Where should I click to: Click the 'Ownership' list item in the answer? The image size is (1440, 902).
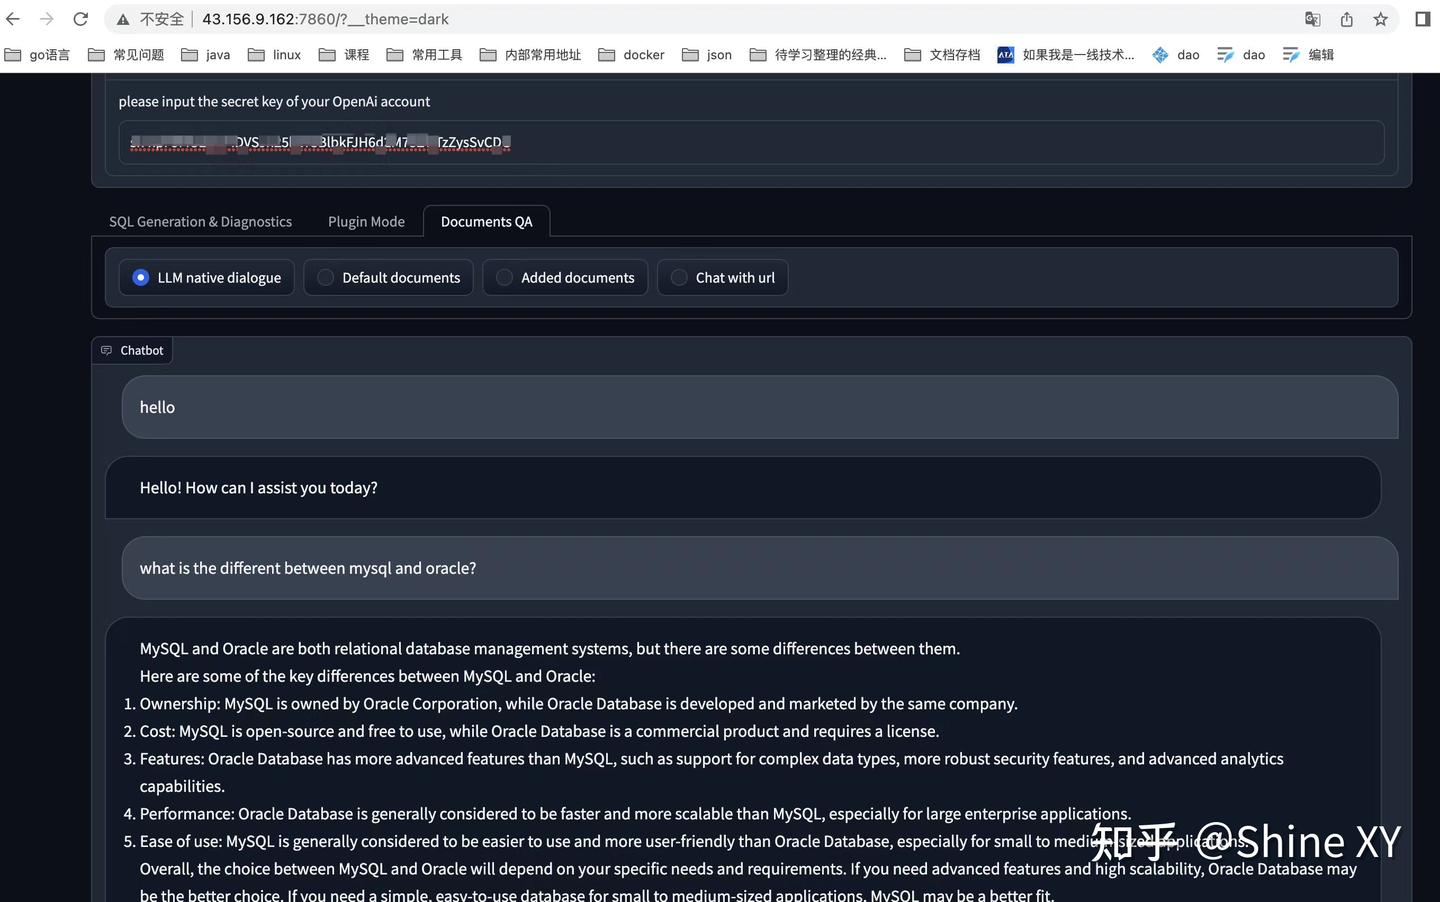pyautogui.click(x=579, y=704)
